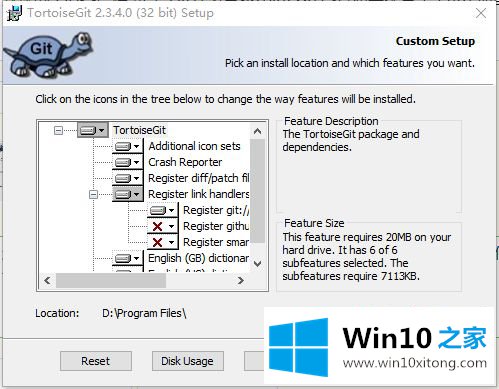Select the English (GB) dictionary label
This screenshot has width=499, height=389.
click(x=199, y=258)
